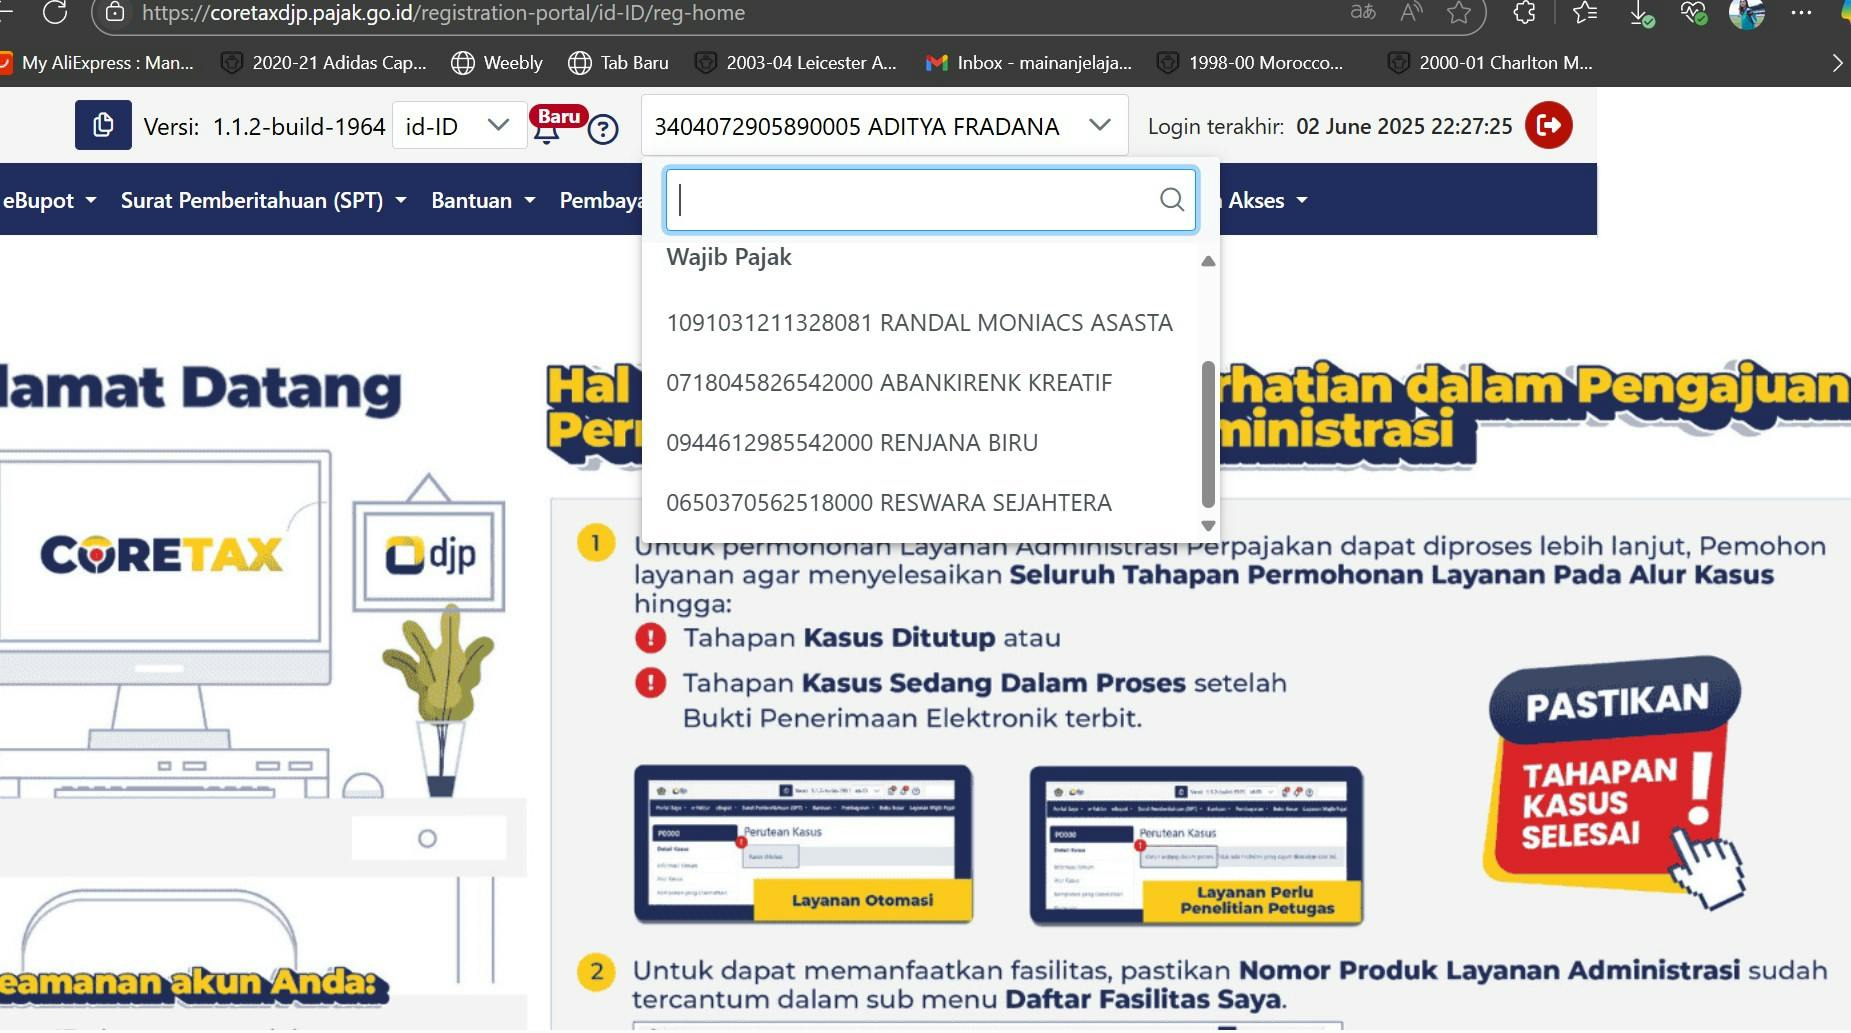The width and height of the screenshot is (1851, 1033).
Task: Select RESWARA SEJAHTERA from the list
Action: [x=920, y=503]
